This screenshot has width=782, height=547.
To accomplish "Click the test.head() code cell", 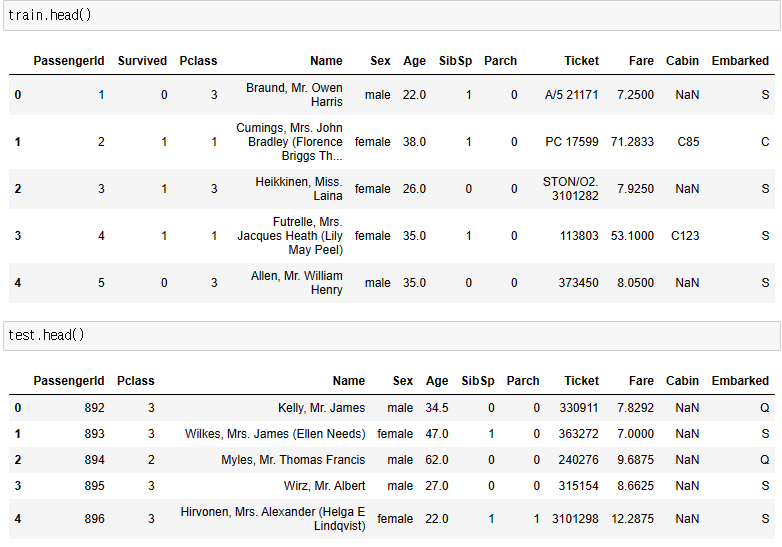I will coord(391,336).
